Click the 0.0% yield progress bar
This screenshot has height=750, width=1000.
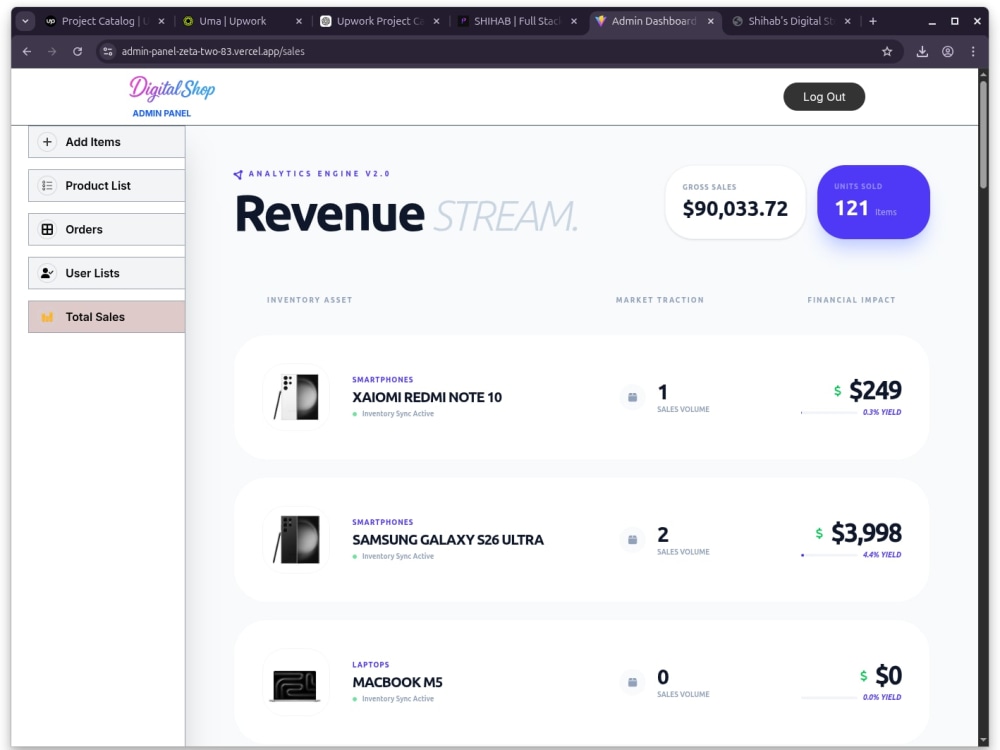click(829, 698)
